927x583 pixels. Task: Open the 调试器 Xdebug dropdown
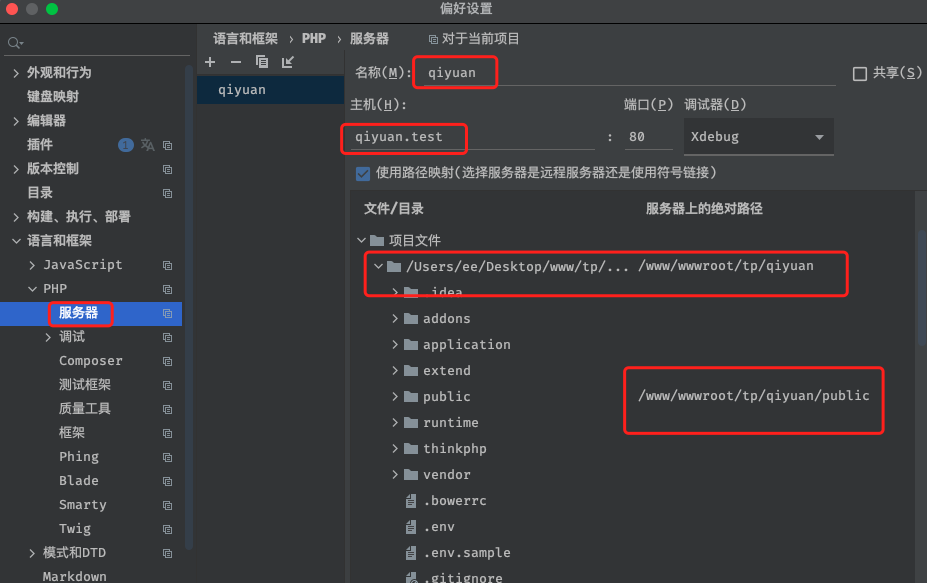point(759,137)
